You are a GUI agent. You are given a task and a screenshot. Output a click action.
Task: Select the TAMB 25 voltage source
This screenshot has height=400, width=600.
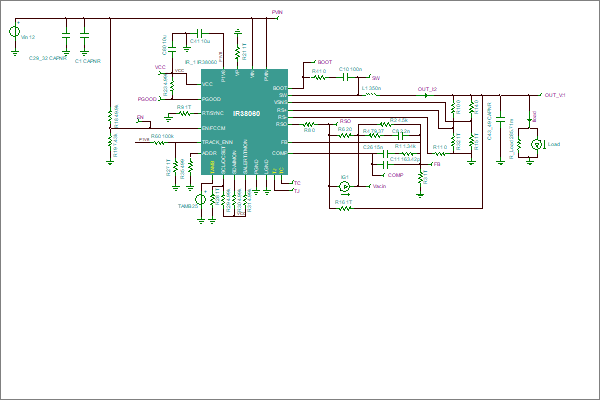(201, 199)
